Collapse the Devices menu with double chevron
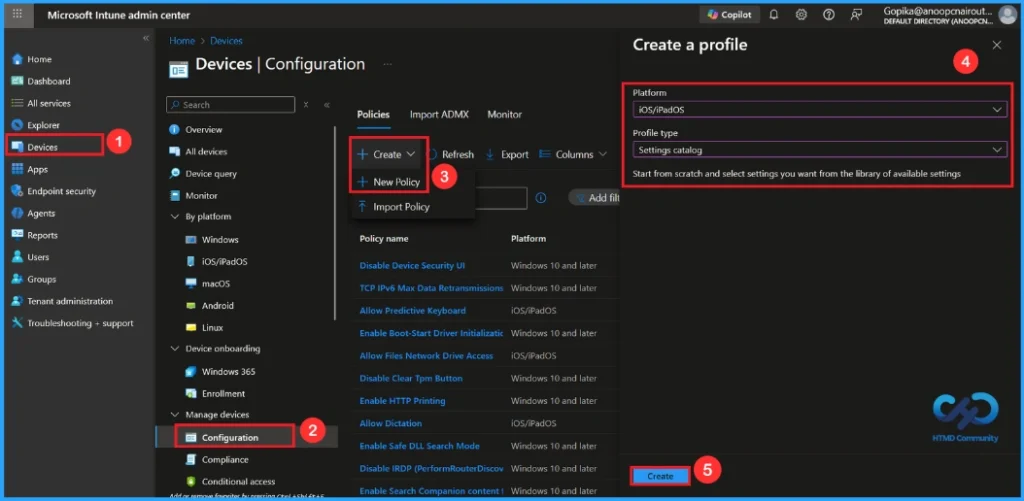Viewport: 1024px width, 501px height. click(x=327, y=105)
